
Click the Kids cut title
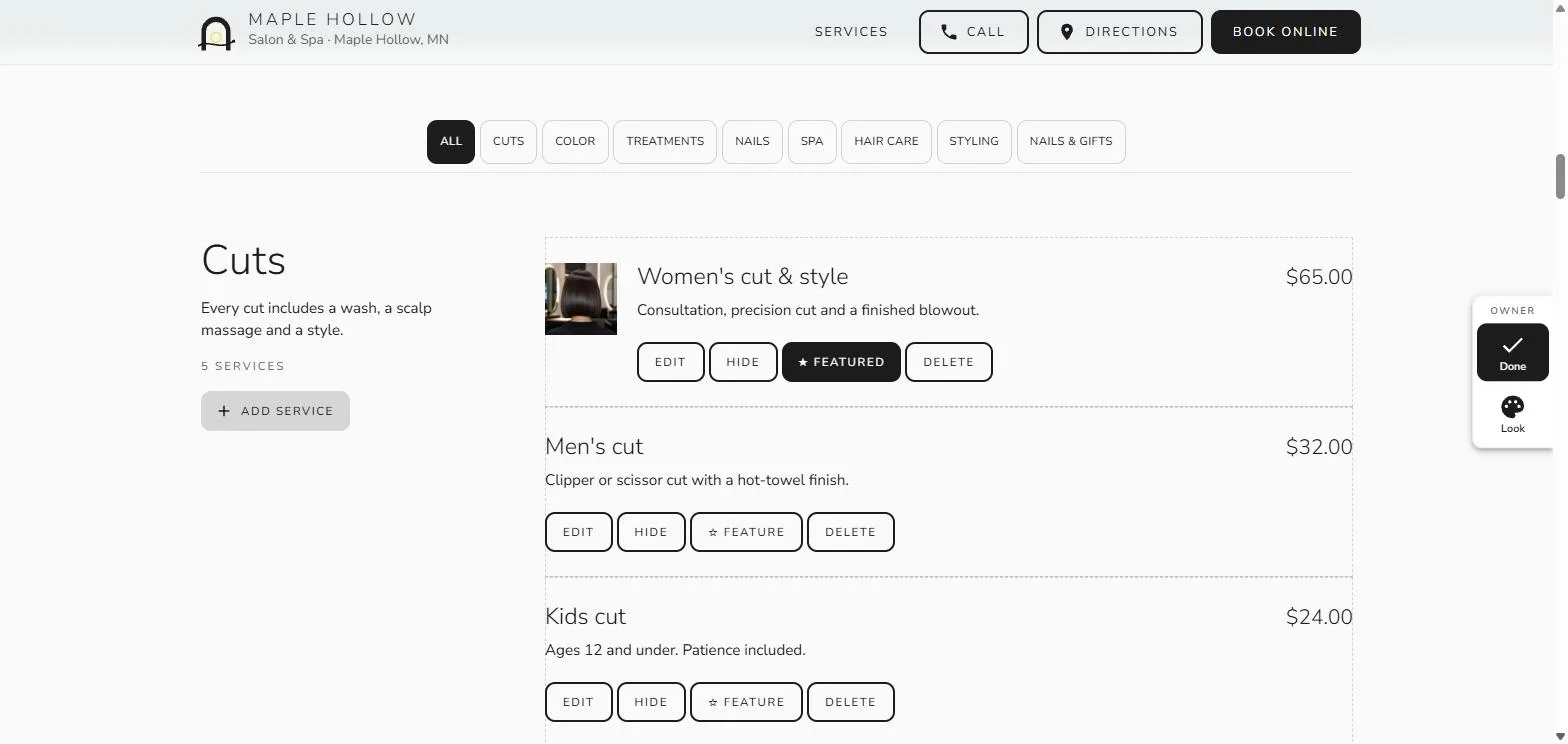[586, 617]
